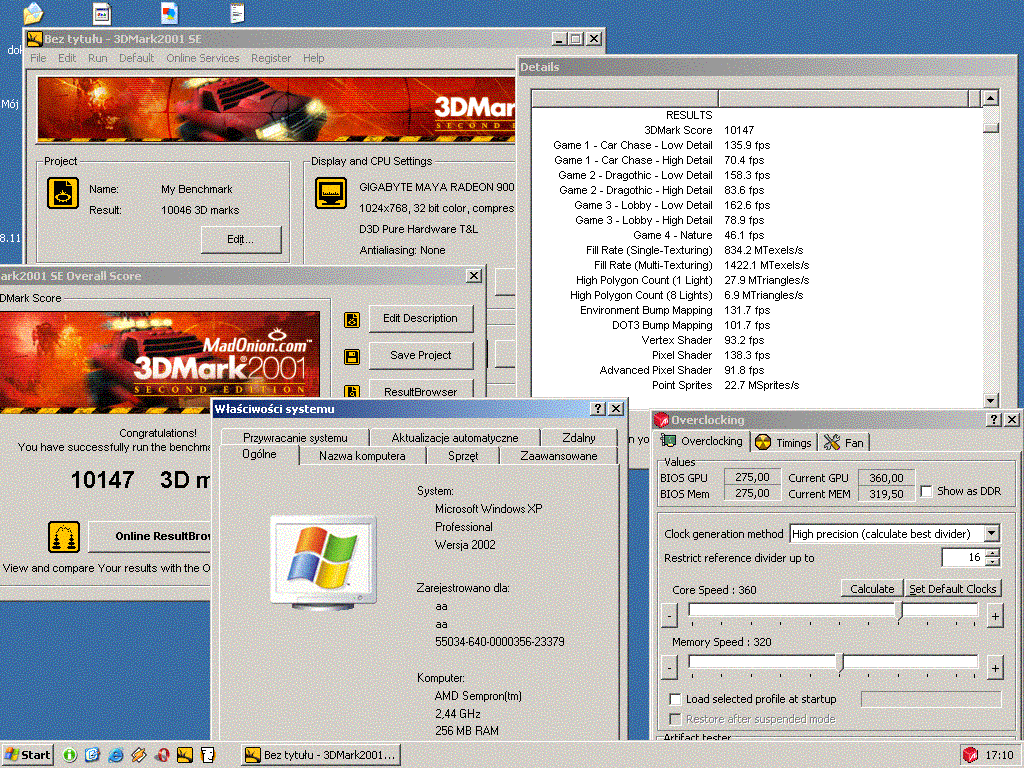Screen dimensions: 1024x768
Task: Open the Register menu in 3DMark
Action: point(271,58)
